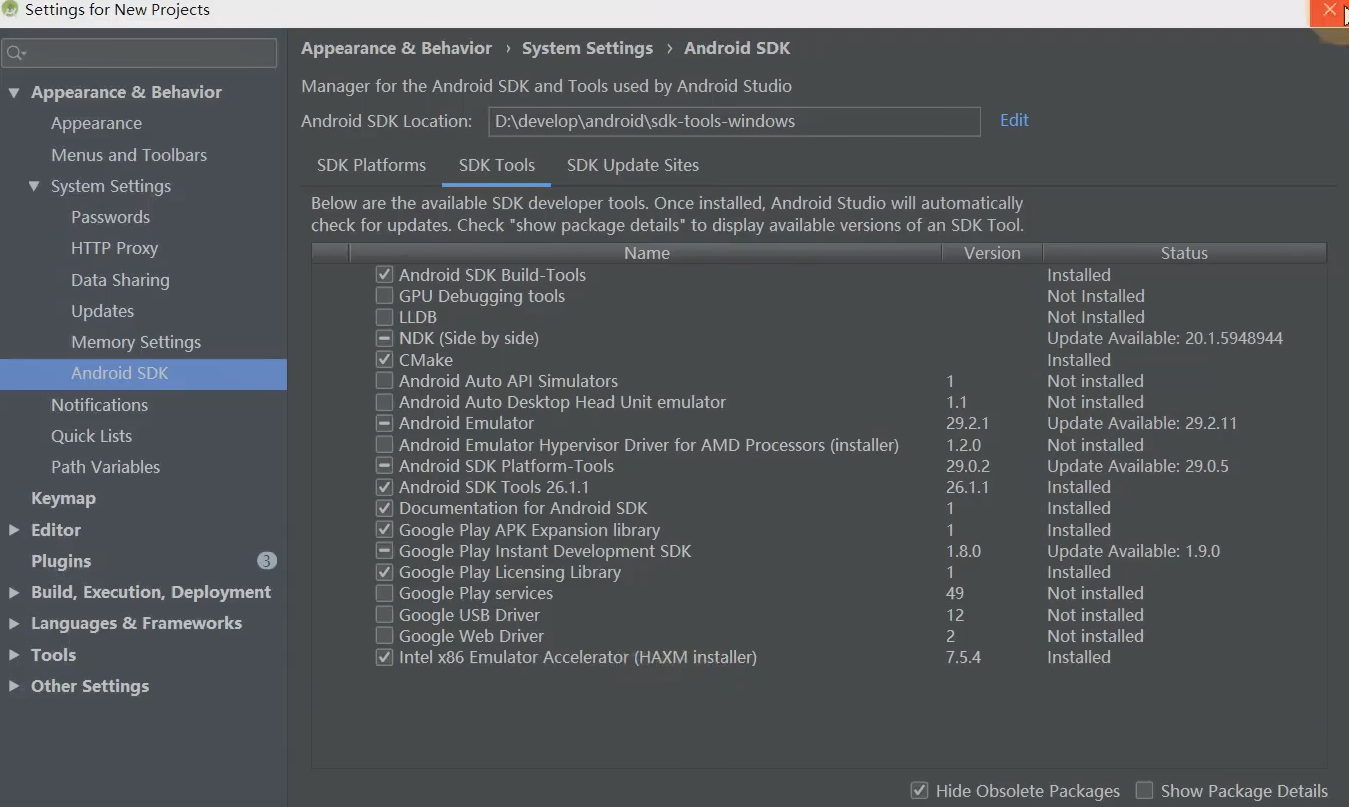The height and width of the screenshot is (807, 1349).
Task: Expand Languages & Frameworks node
Action: click(14, 623)
